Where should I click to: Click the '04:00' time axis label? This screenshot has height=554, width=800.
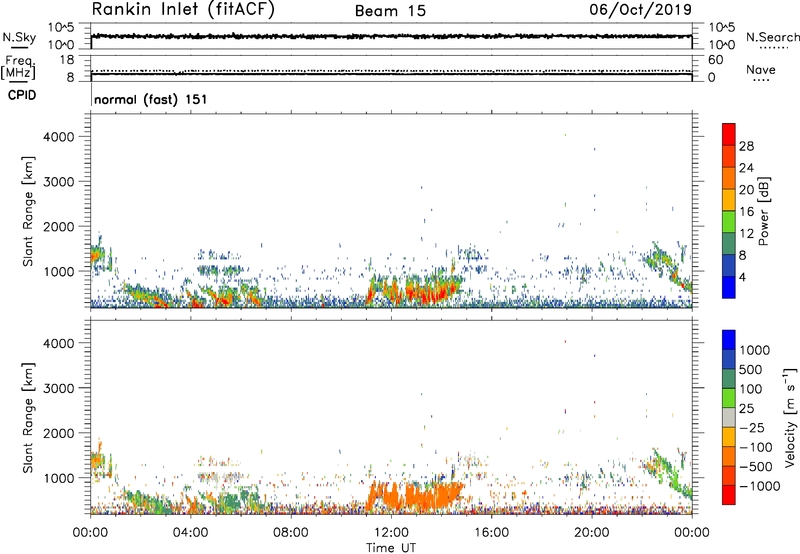(190, 533)
